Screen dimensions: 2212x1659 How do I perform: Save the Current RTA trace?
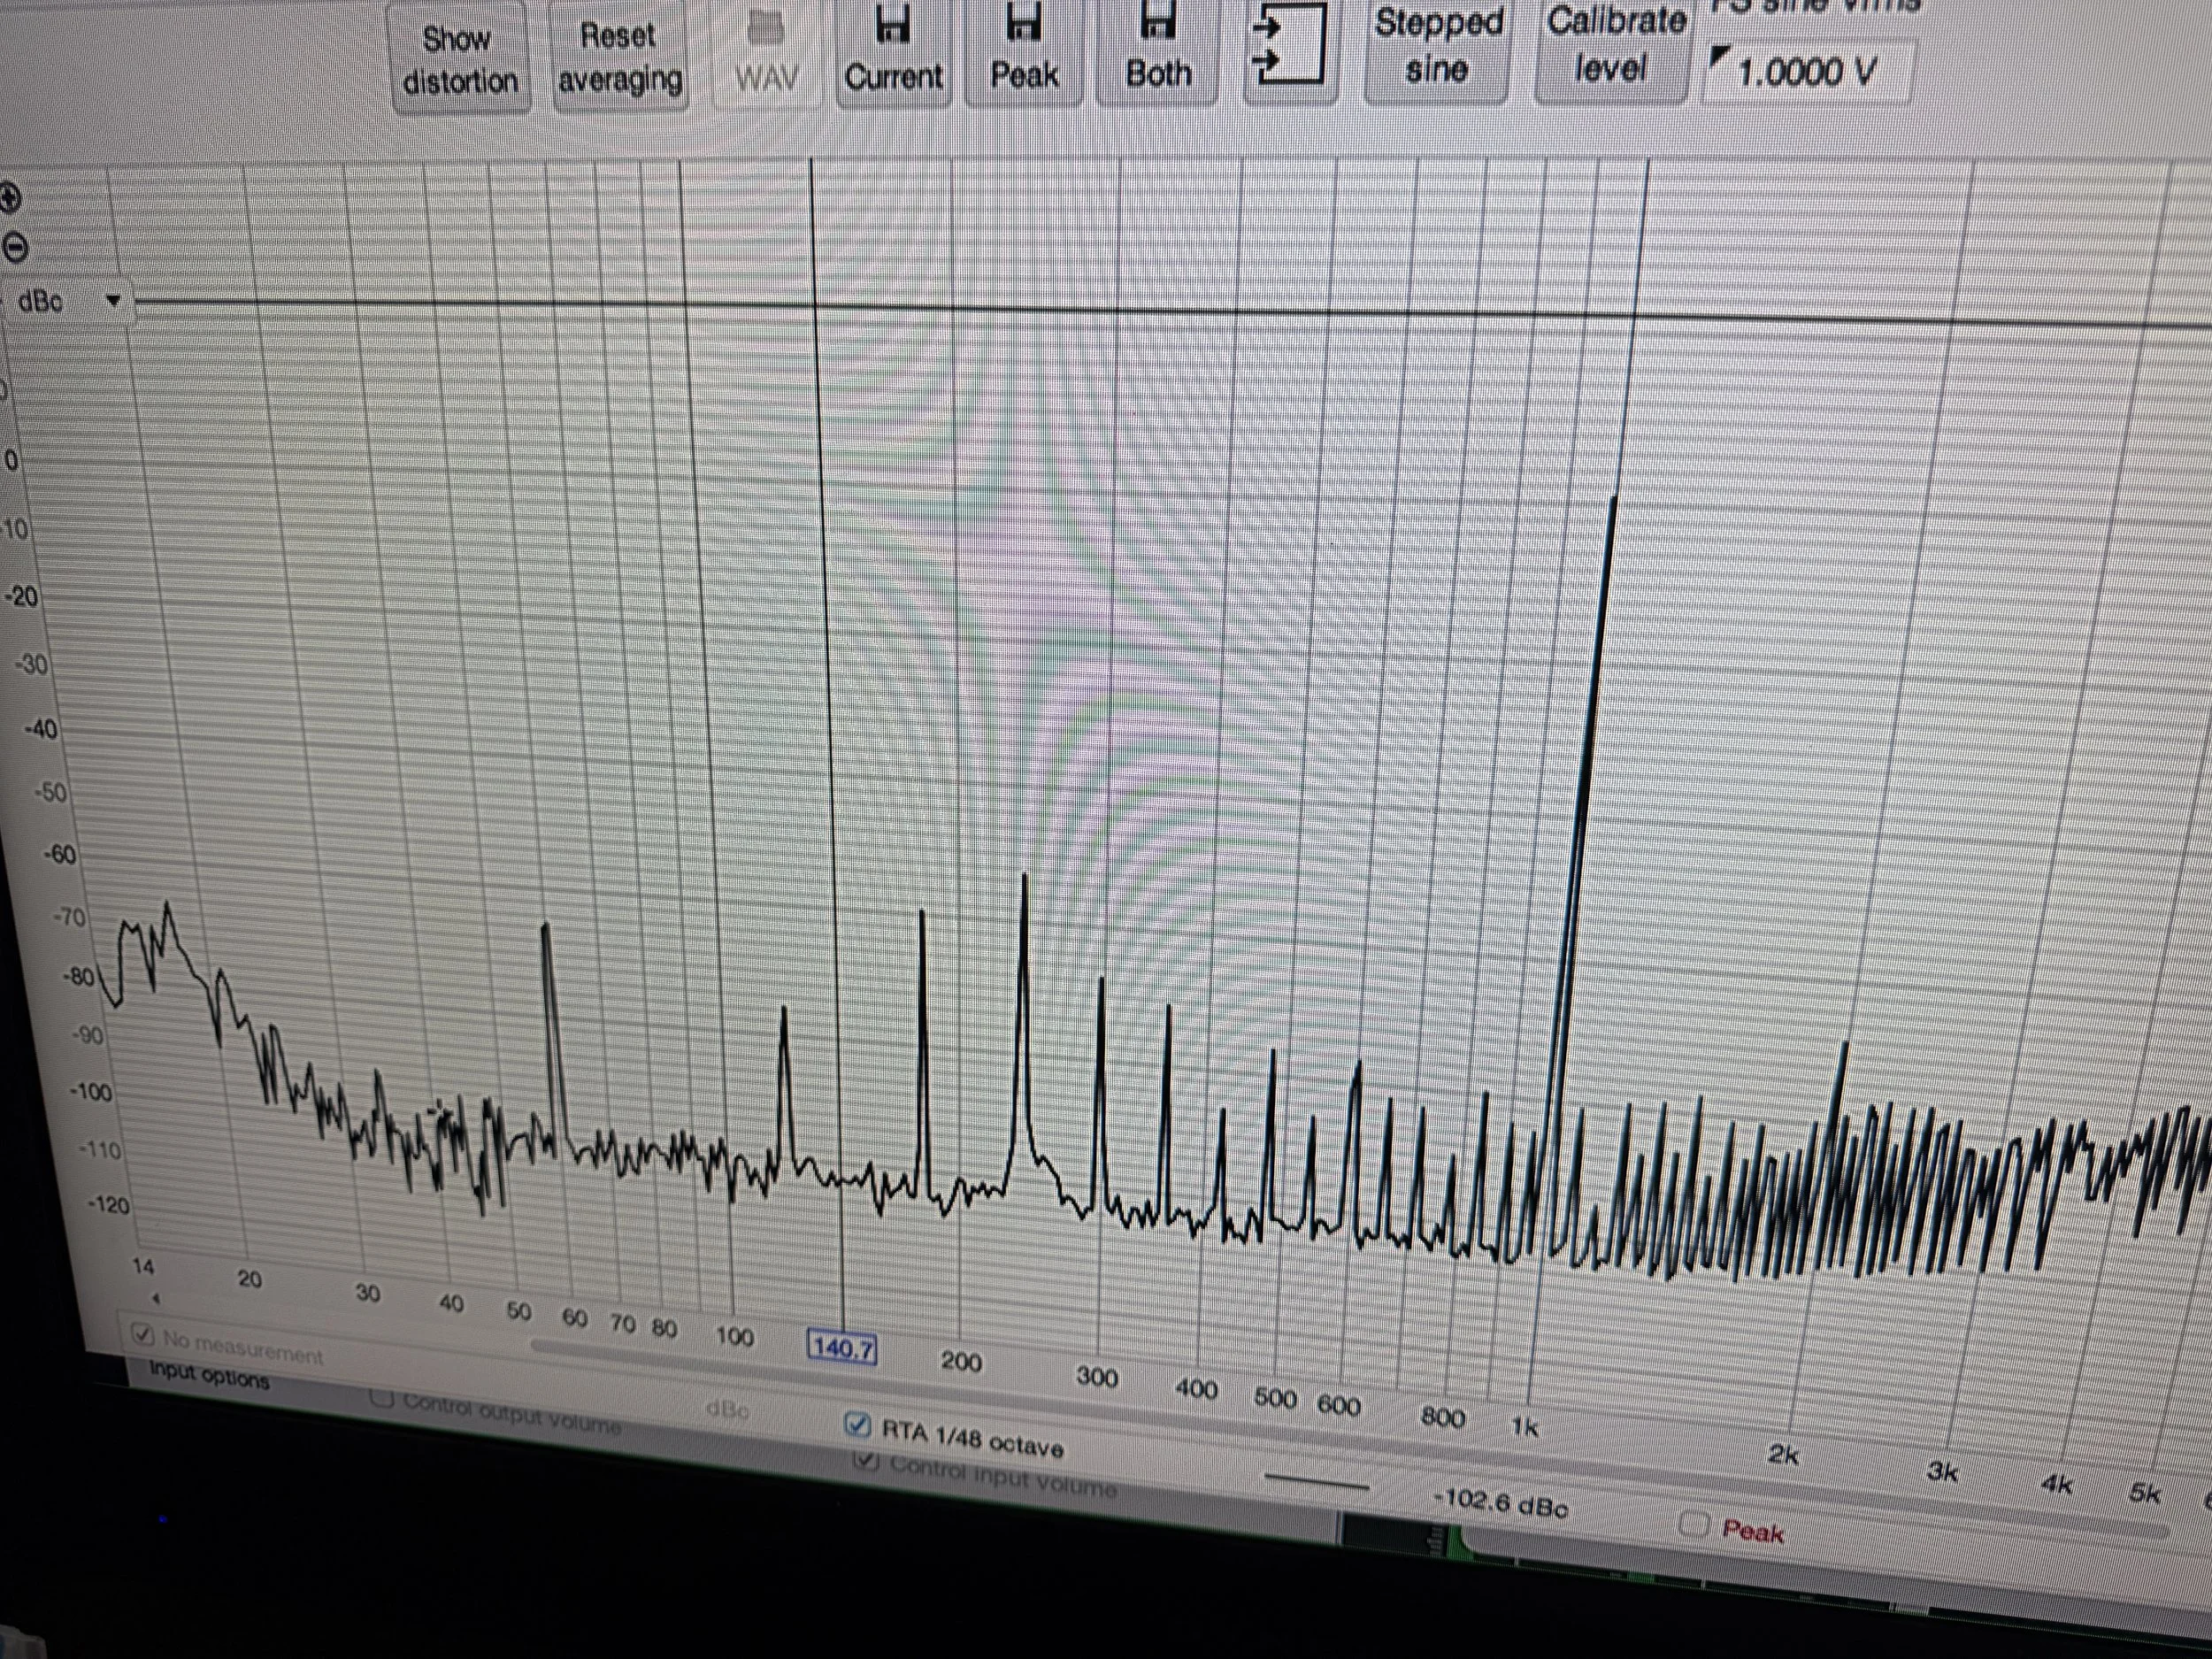(x=893, y=52)
